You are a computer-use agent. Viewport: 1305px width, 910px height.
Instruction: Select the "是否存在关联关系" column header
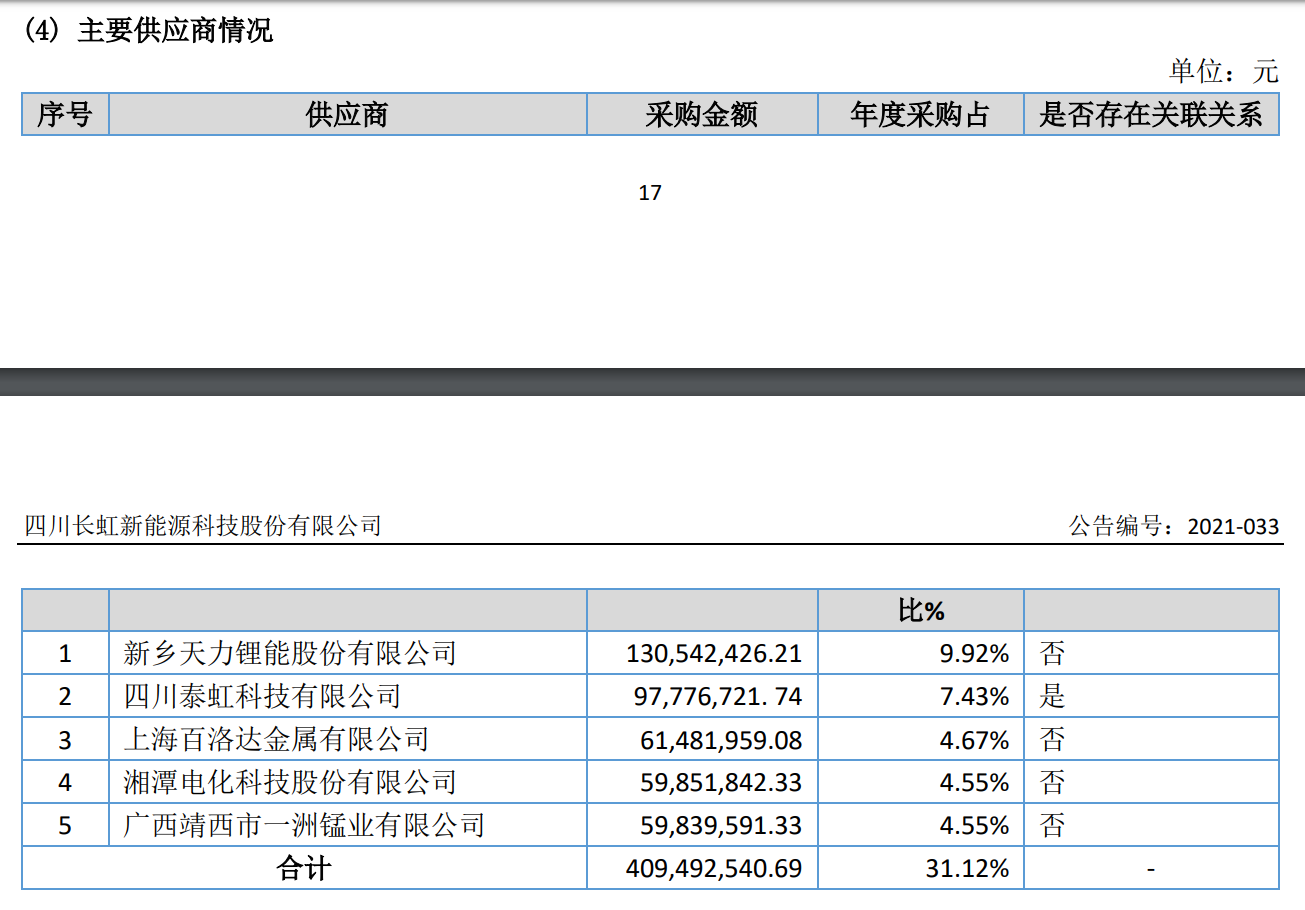pyautogui.click(x=1151, y=115)
